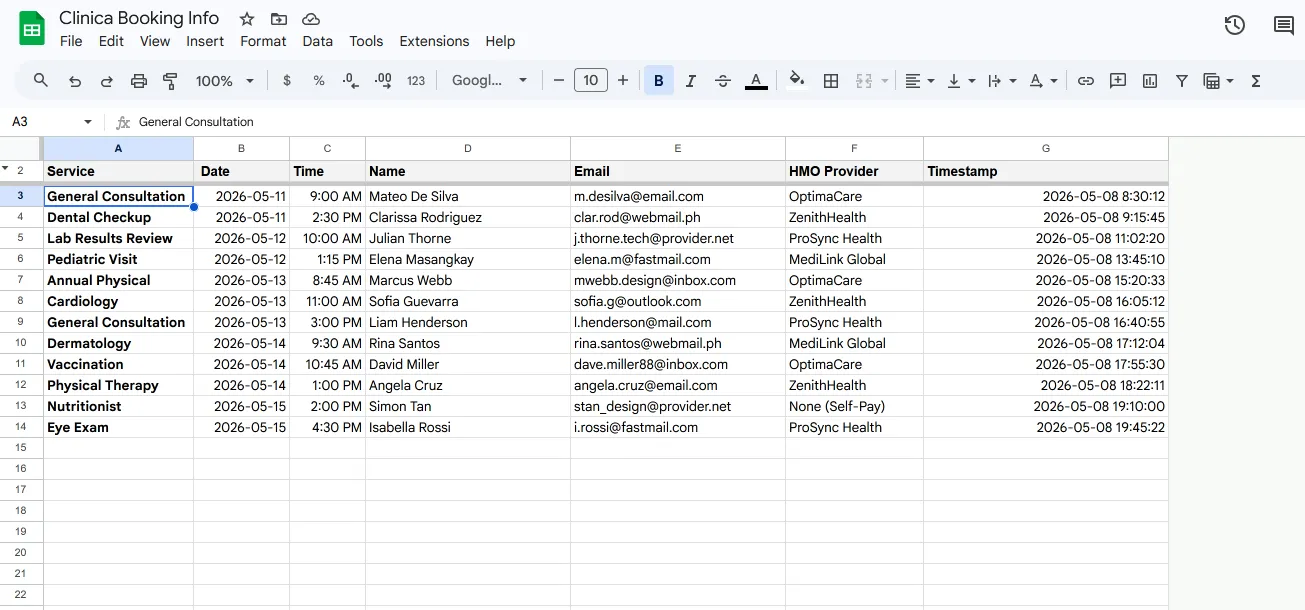Open the borders tool
Viewport: 1305px width, 610px height.
coord(831,81)
